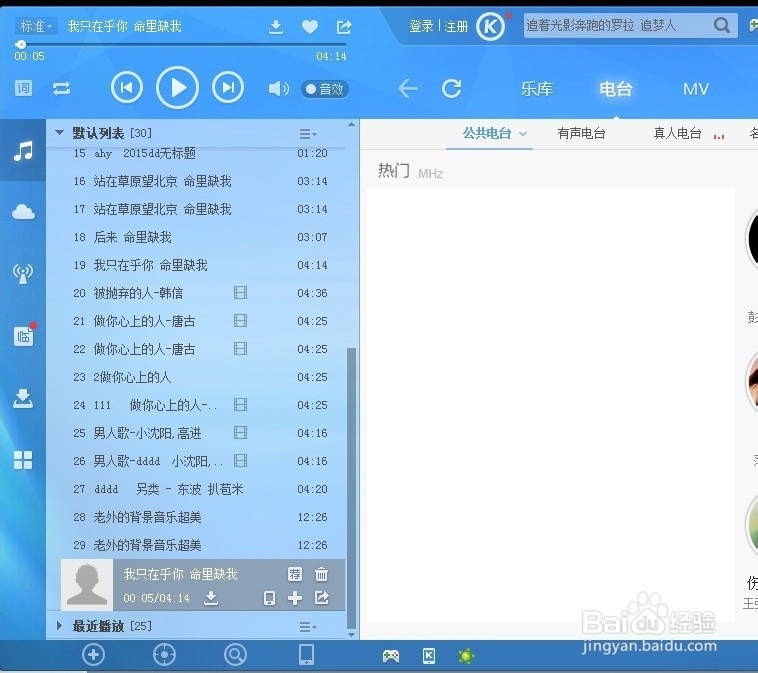This screenshot has width=758, height=673.
Task: Click the selected song's avatar thumbnail
Action: [x=87, y=585]
